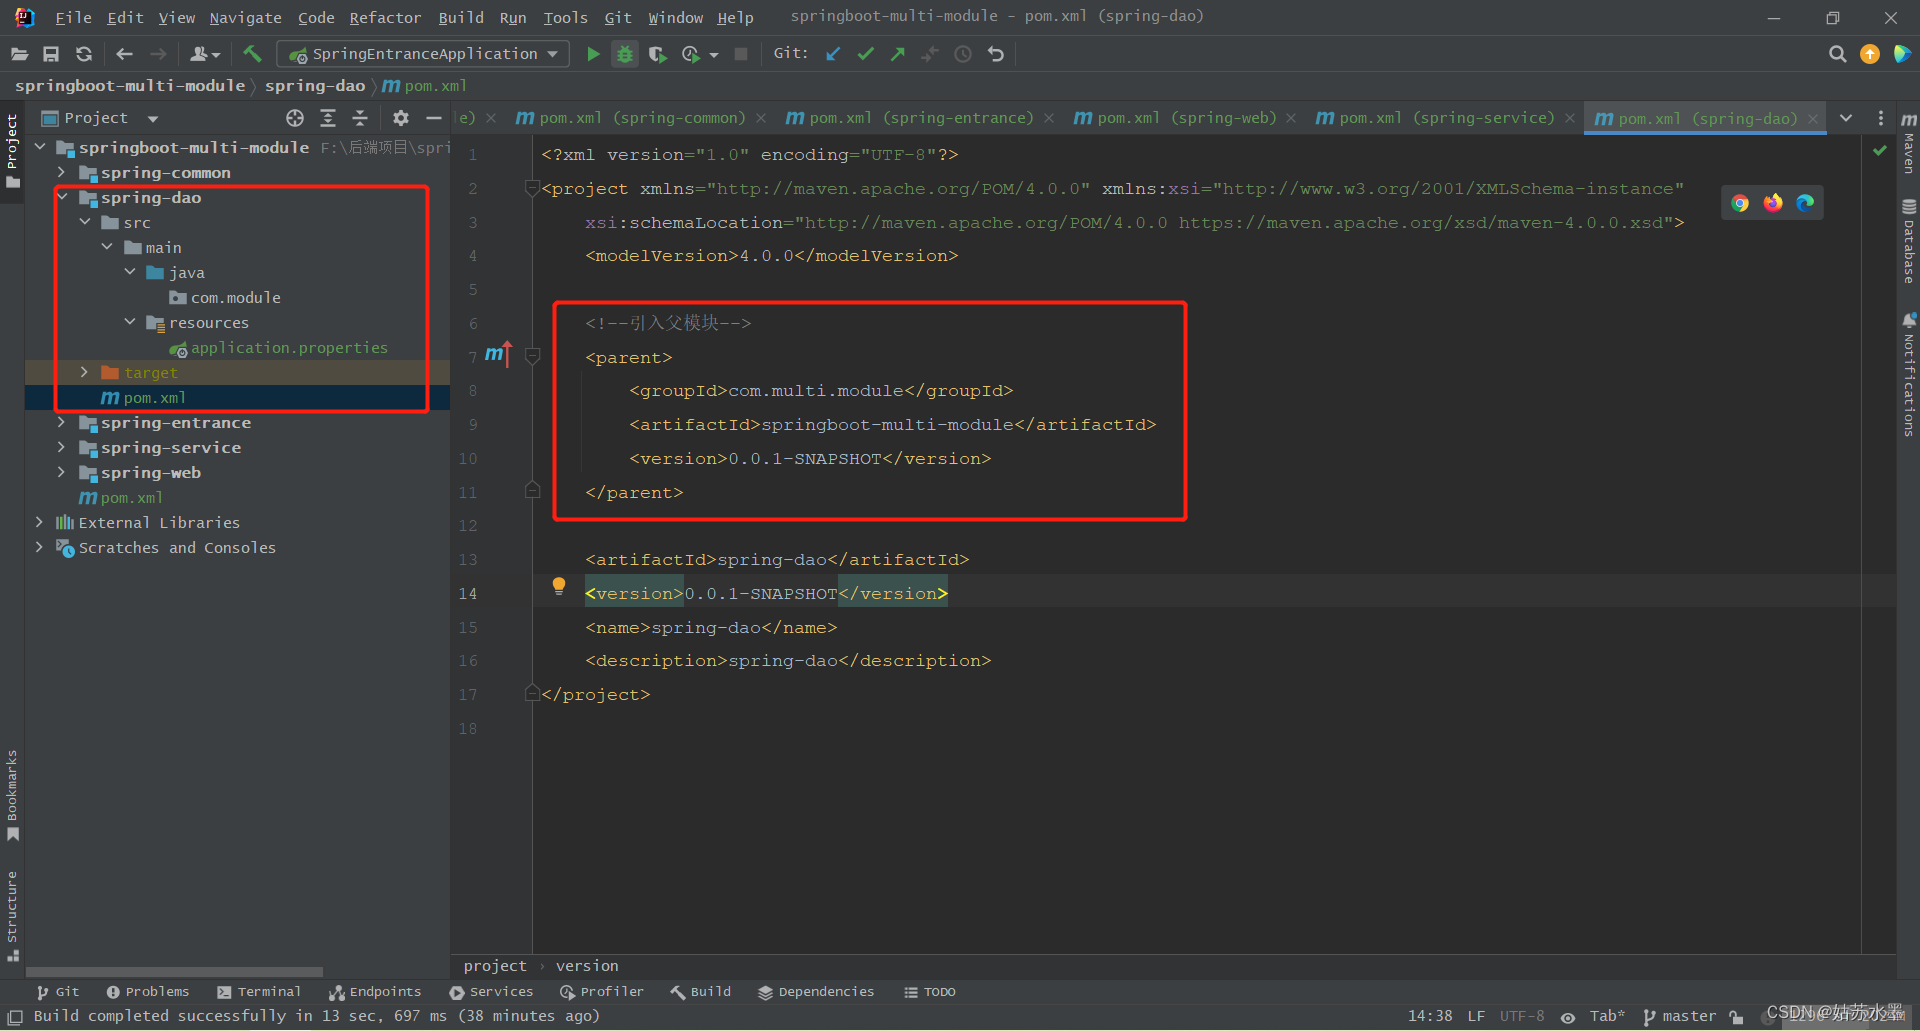Image resolution: width=1920 pixels, height=1031 pixels.
Task: Toggle the Bookmarks tool window
Action: pyautogui.click(x=12, y=796)
